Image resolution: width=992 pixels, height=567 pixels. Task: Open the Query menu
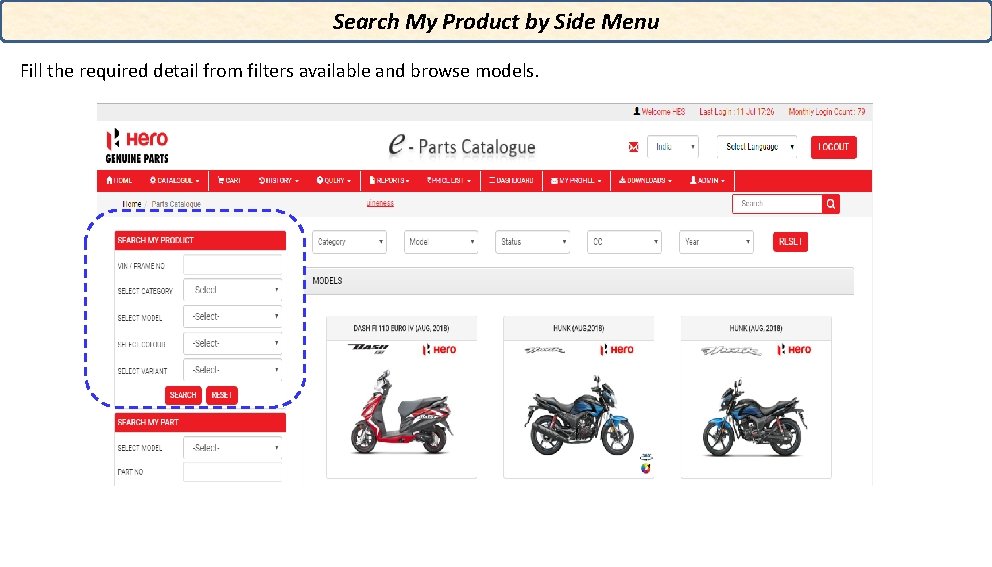click(333, 180)
